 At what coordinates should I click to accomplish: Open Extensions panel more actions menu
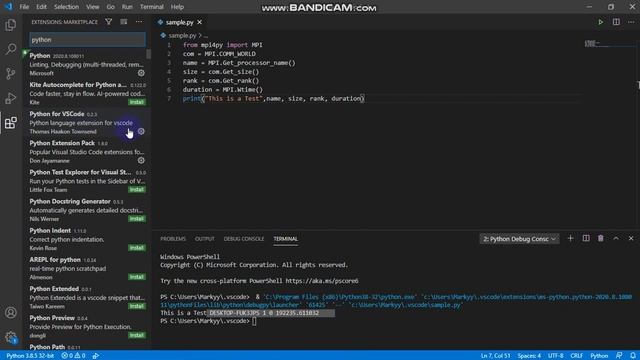click(139, 22)
